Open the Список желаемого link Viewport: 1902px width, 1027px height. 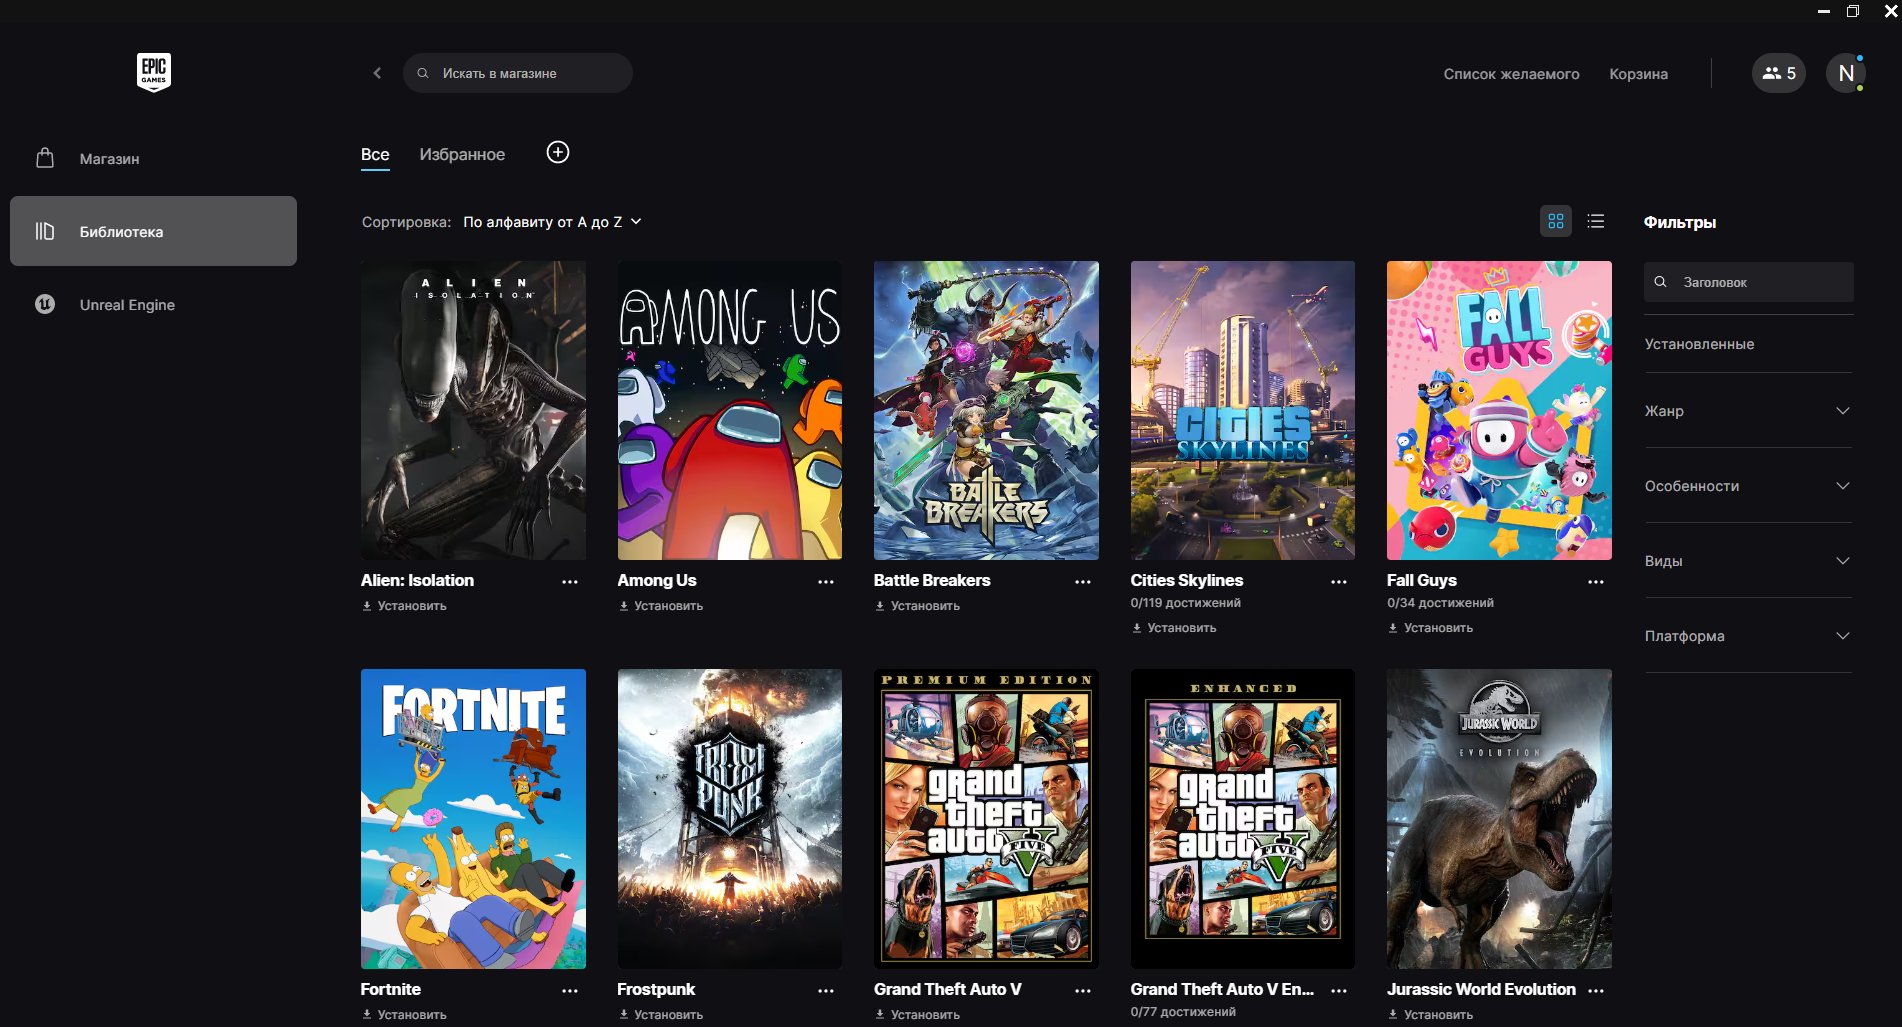click(x=1511, y=74)
